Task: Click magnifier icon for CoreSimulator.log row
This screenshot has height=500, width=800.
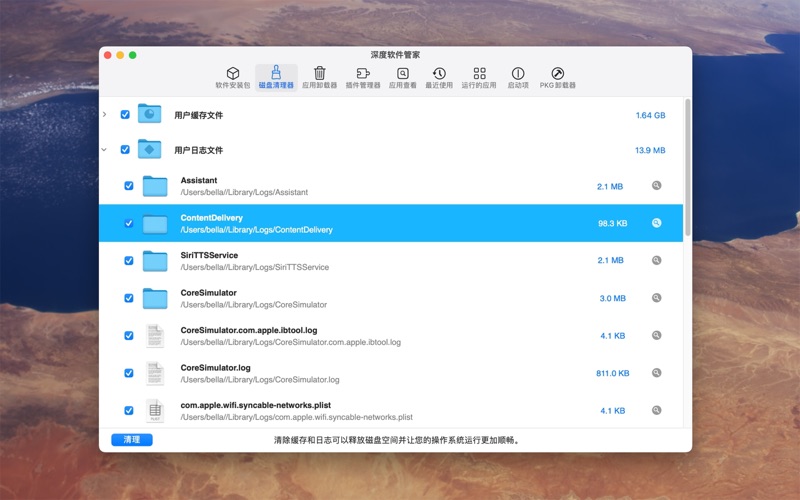Action: [657, 373]
